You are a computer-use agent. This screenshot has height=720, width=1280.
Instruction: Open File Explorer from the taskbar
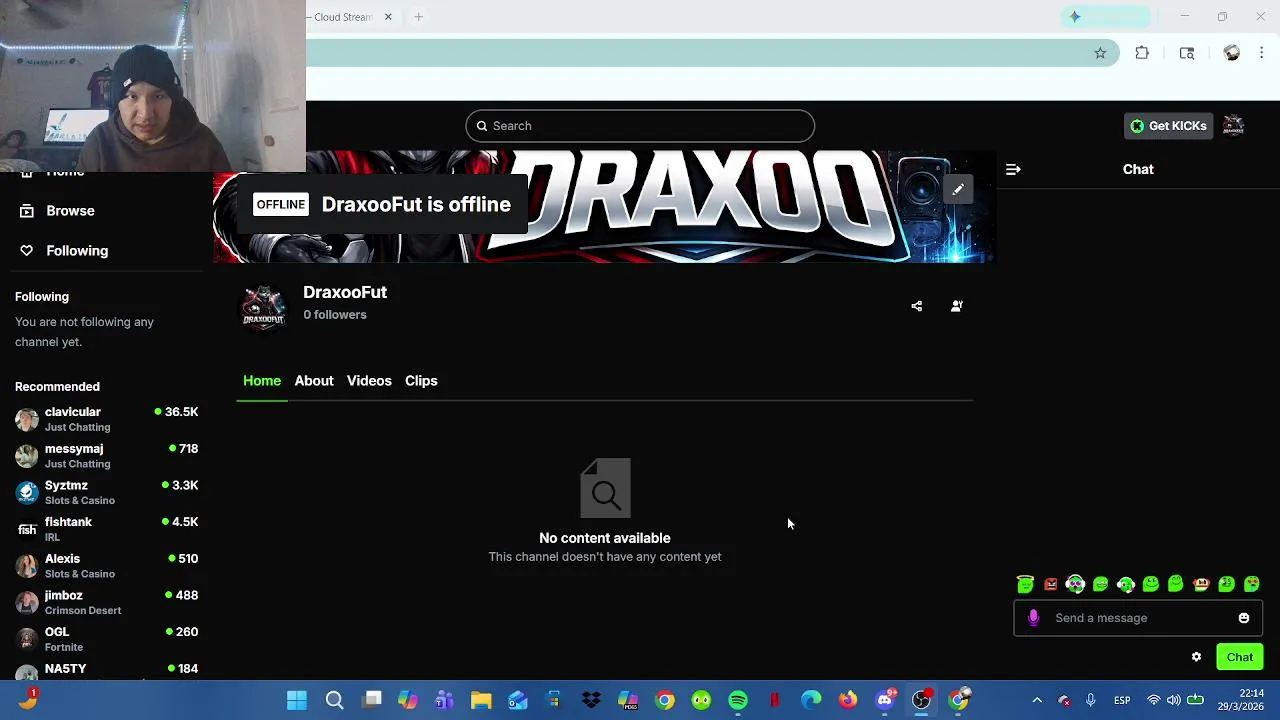click(481, 700)
